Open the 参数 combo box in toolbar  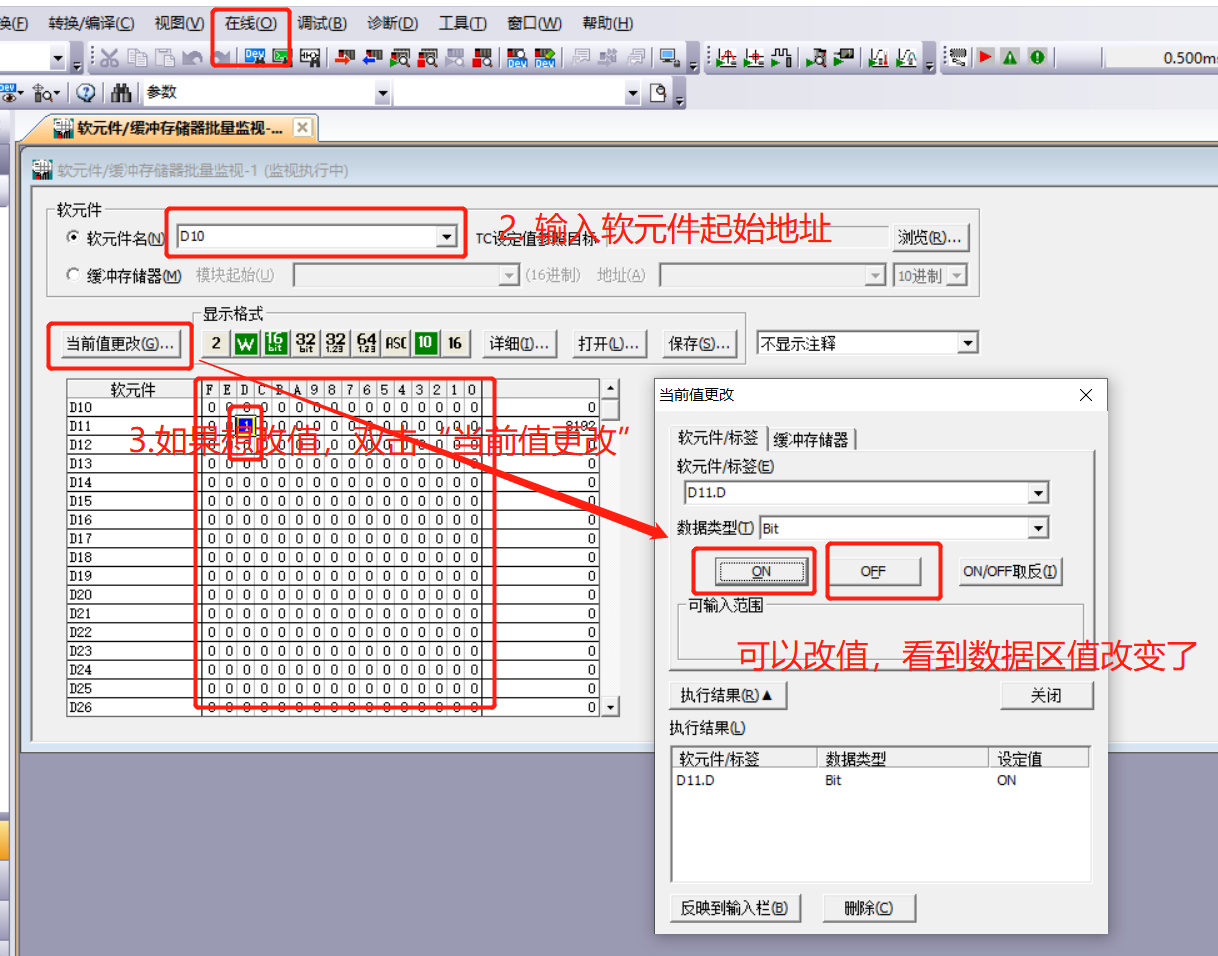coord(383,93)
